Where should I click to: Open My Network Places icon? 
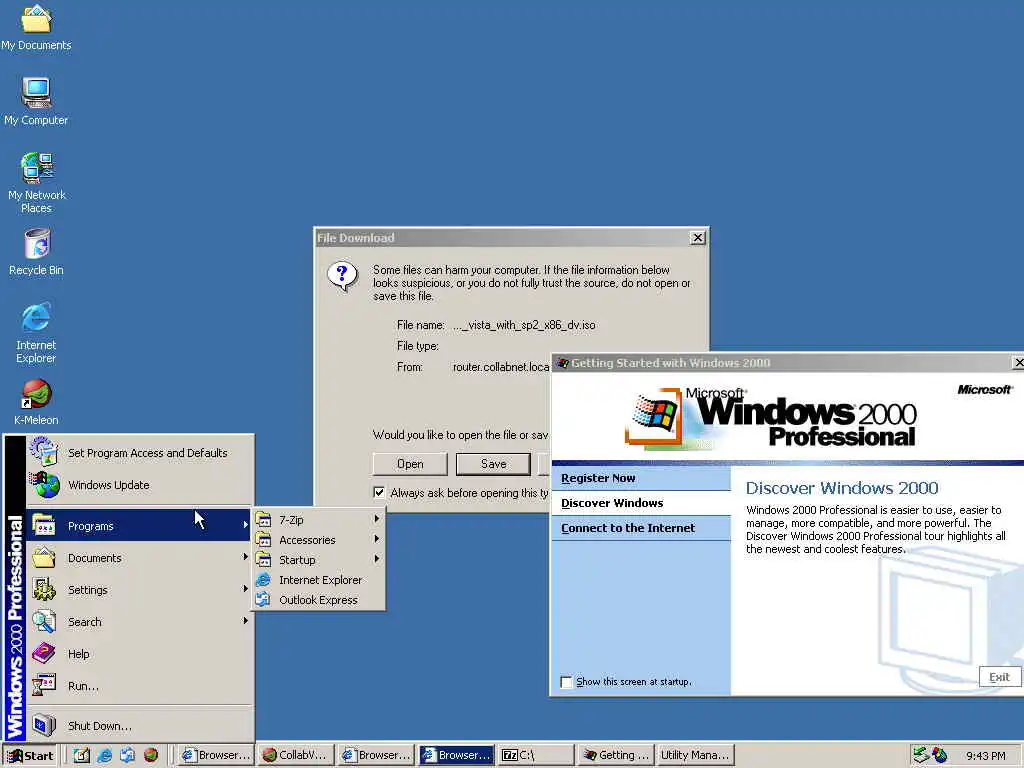37,182
